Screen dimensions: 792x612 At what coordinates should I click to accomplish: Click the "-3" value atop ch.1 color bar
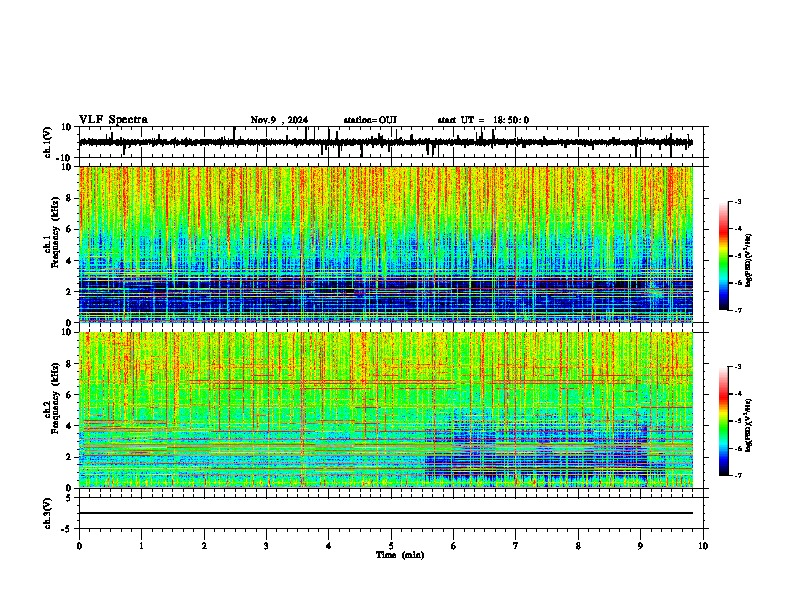pyautogui.click(x=738, y=201)
